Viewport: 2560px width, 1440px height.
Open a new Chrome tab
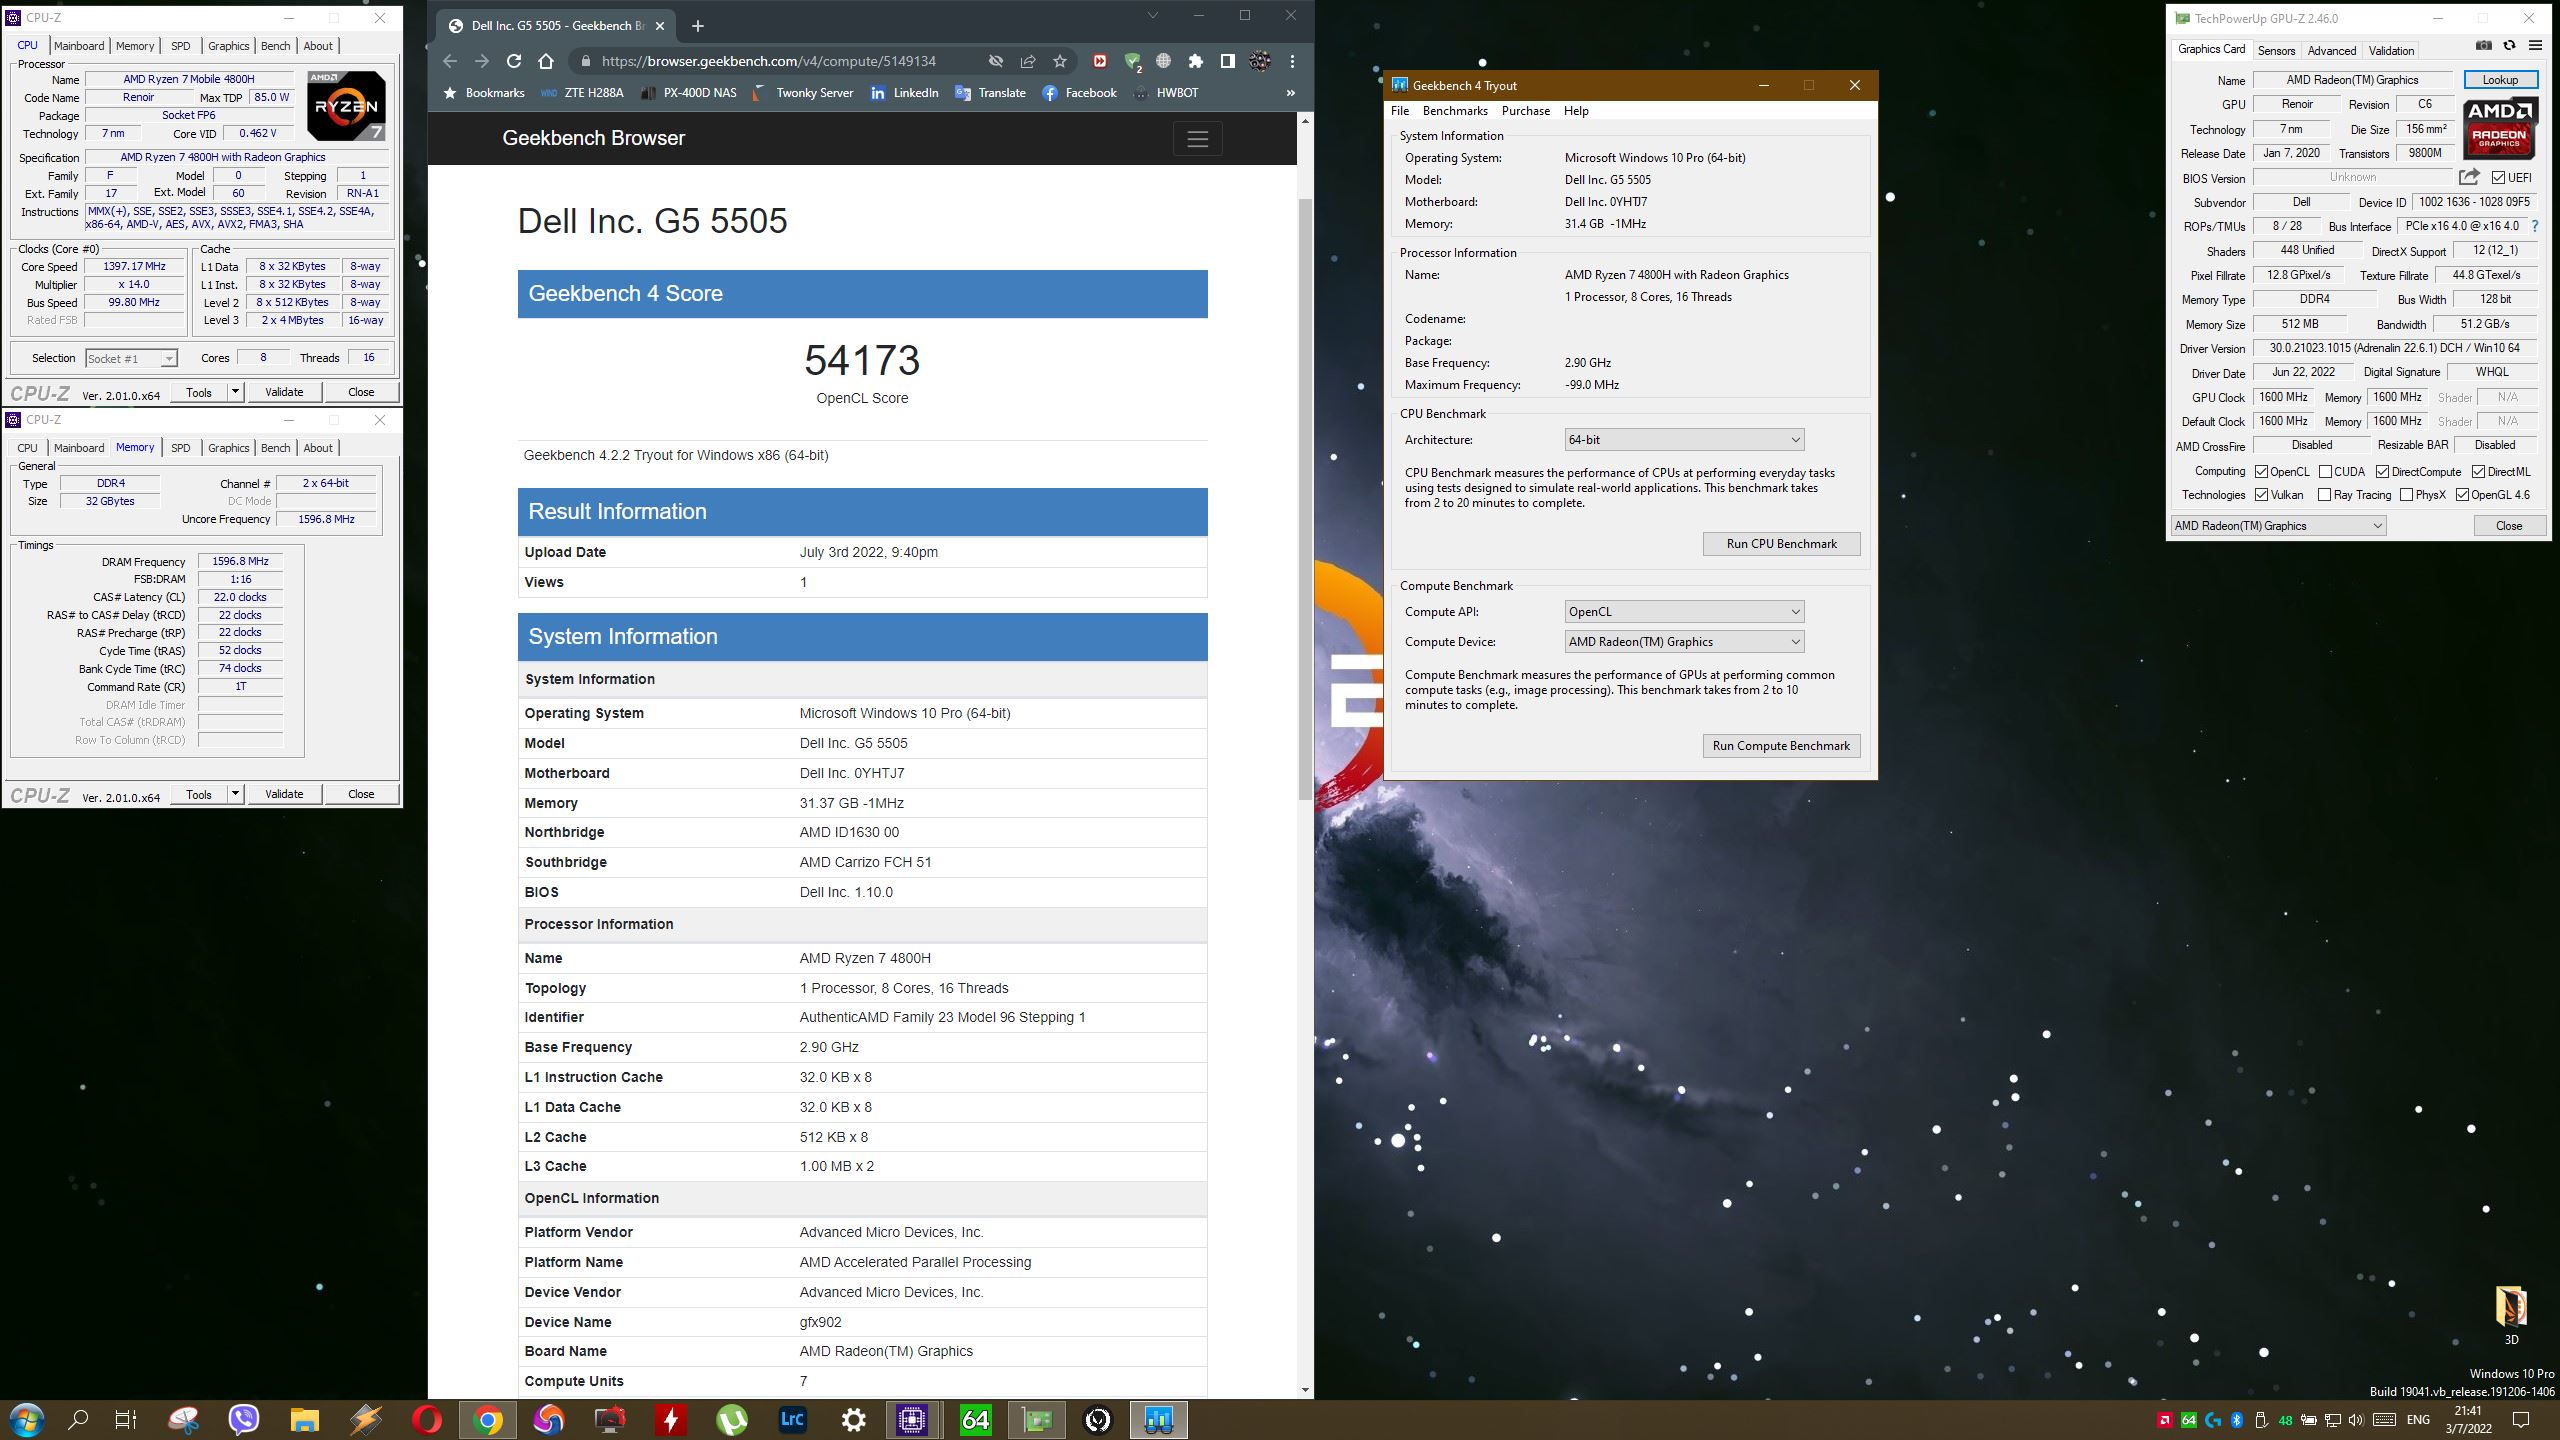click(x=698, y=26)
